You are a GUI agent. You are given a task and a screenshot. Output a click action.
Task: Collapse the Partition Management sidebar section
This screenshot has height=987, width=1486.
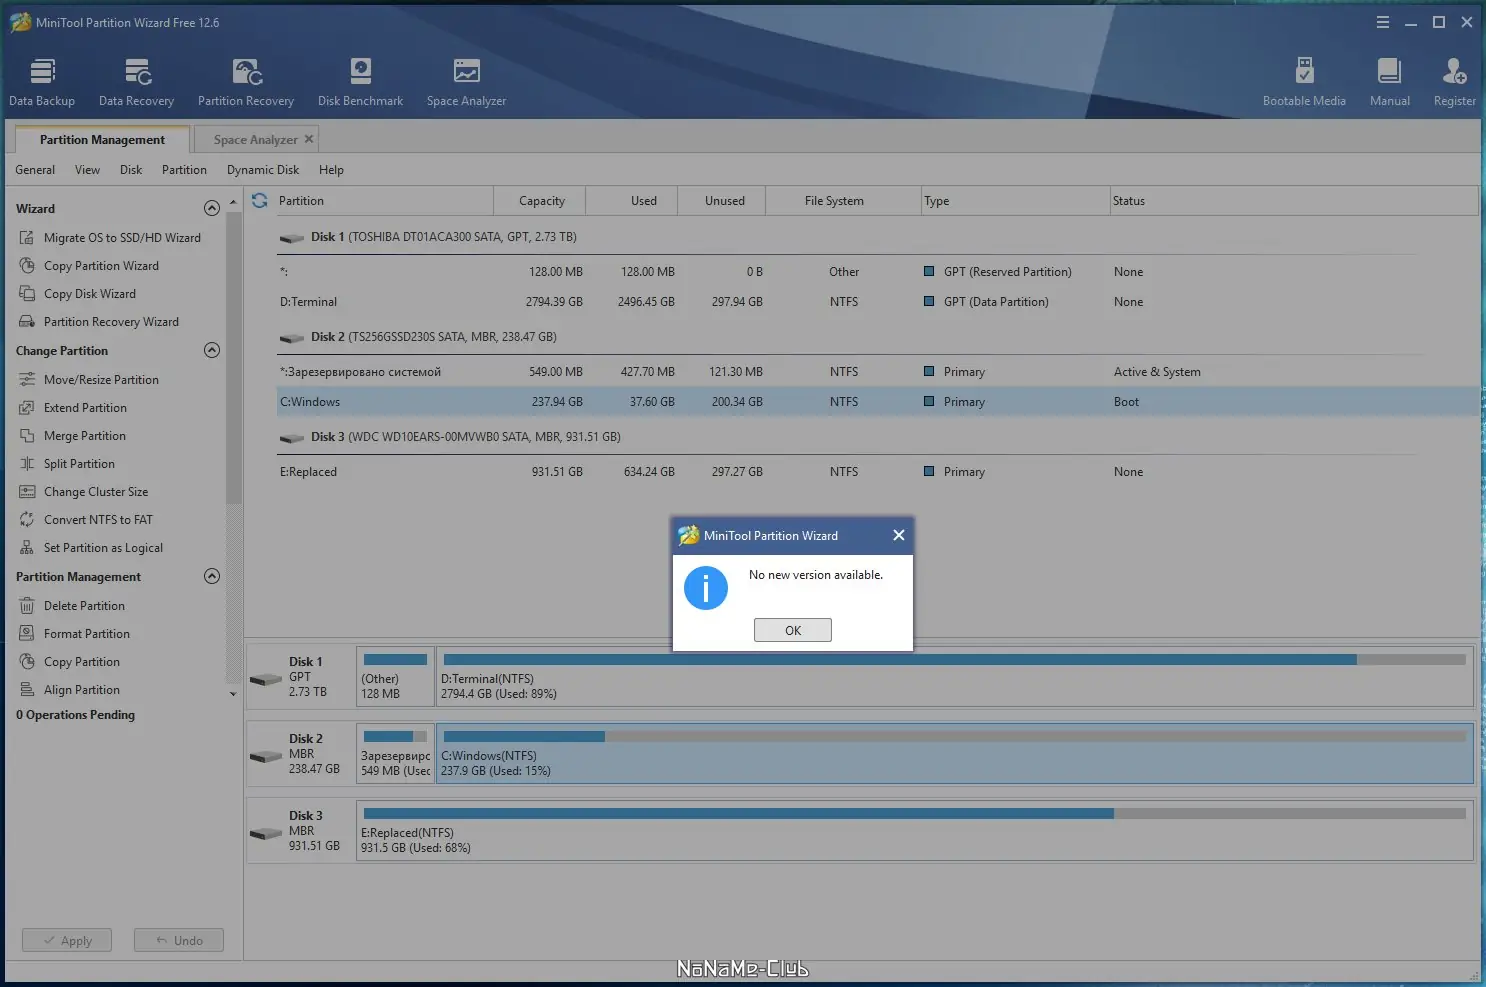pos(212,576)
